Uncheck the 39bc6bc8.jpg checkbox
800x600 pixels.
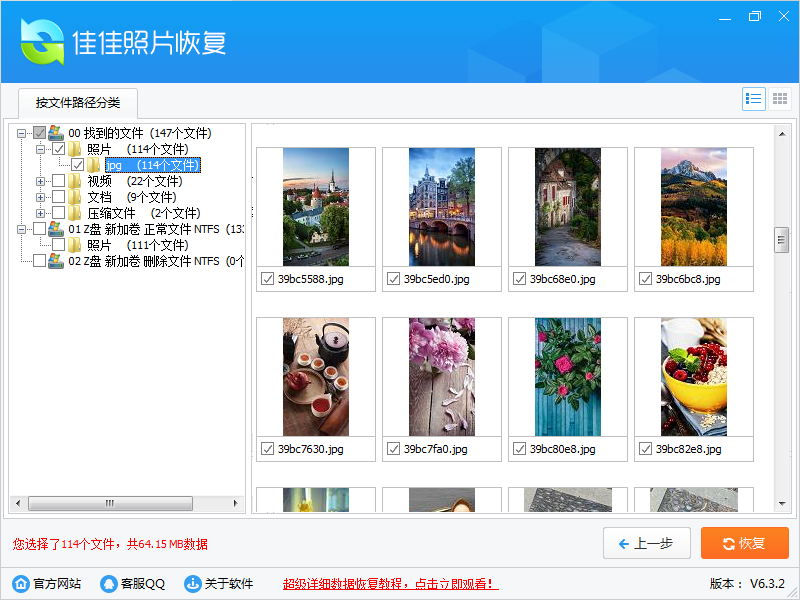click(x=645, y=279)
